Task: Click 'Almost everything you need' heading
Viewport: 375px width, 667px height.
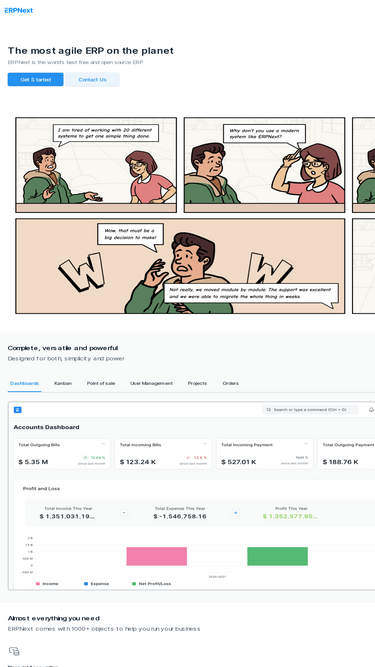Action: 54,618
